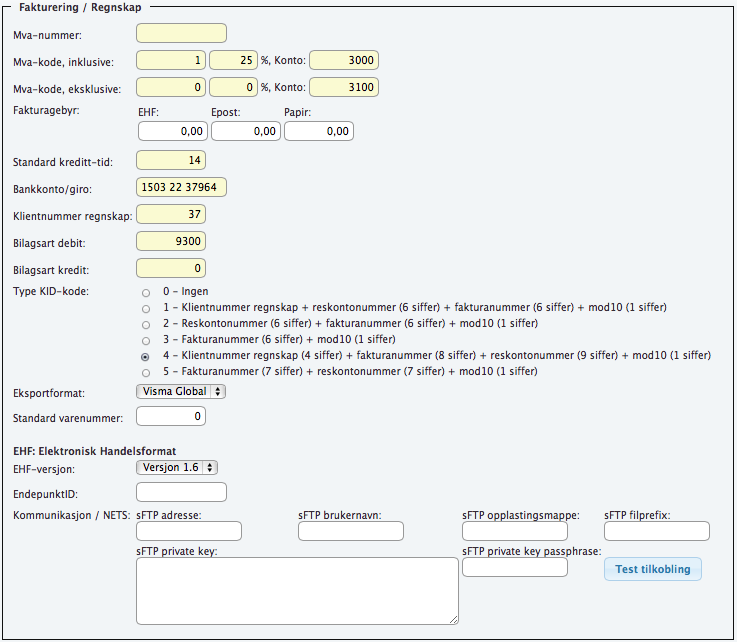Image resolution: width=737 pixels, height=642 pixels.
Task: Click the Bilagsart debit field
Action: pyautogui.click(x=171, y=241)
